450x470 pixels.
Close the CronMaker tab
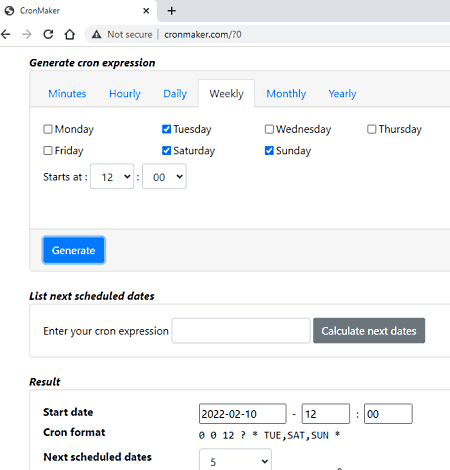click(146, 11)
